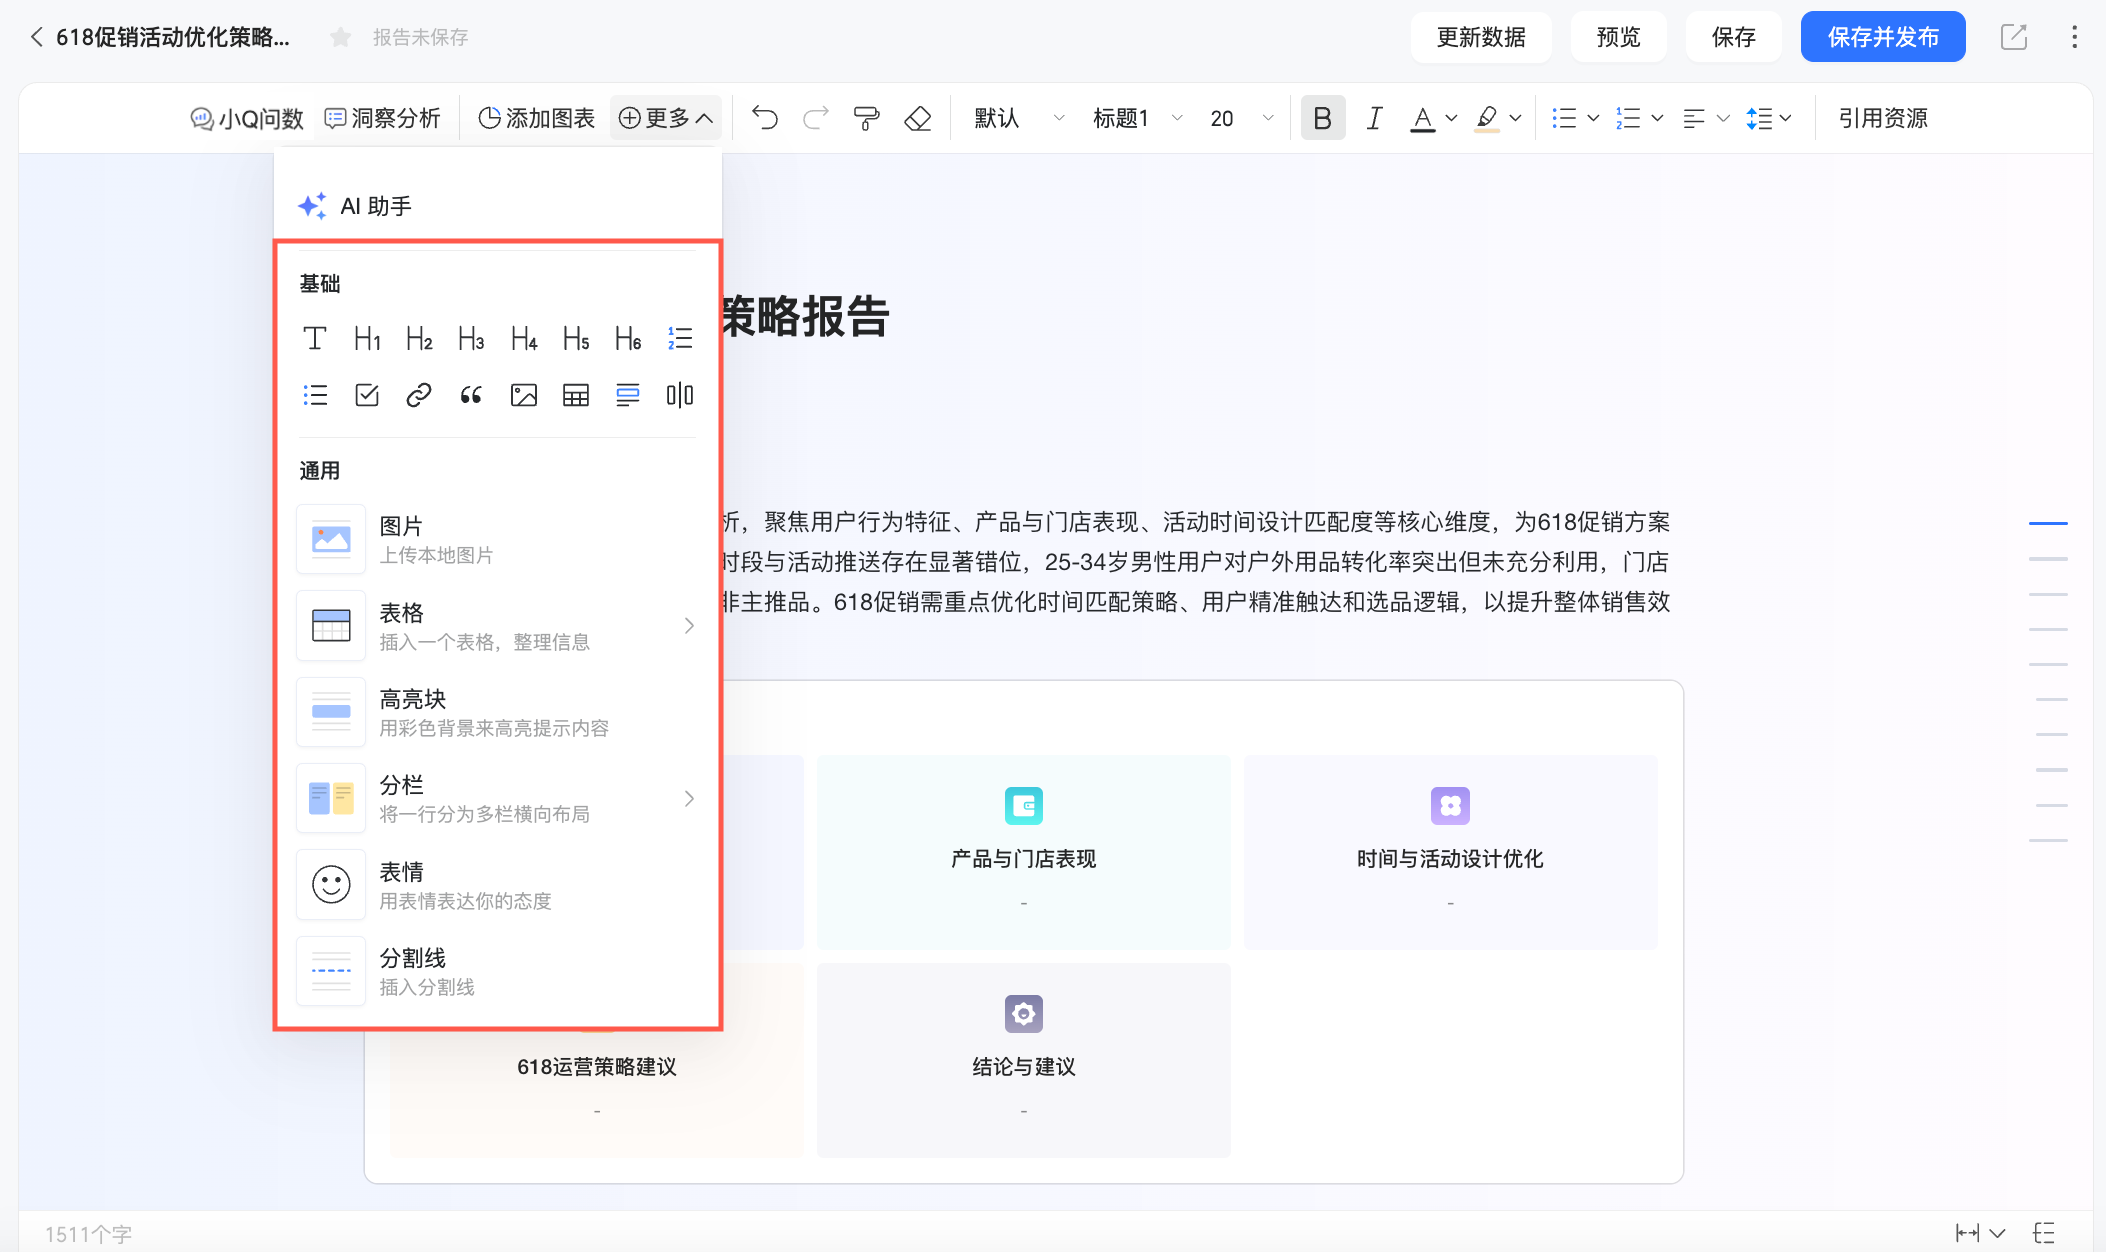Open the 标题1 style dropdown
2106x1252 pixels.
tap(1137, 118)
